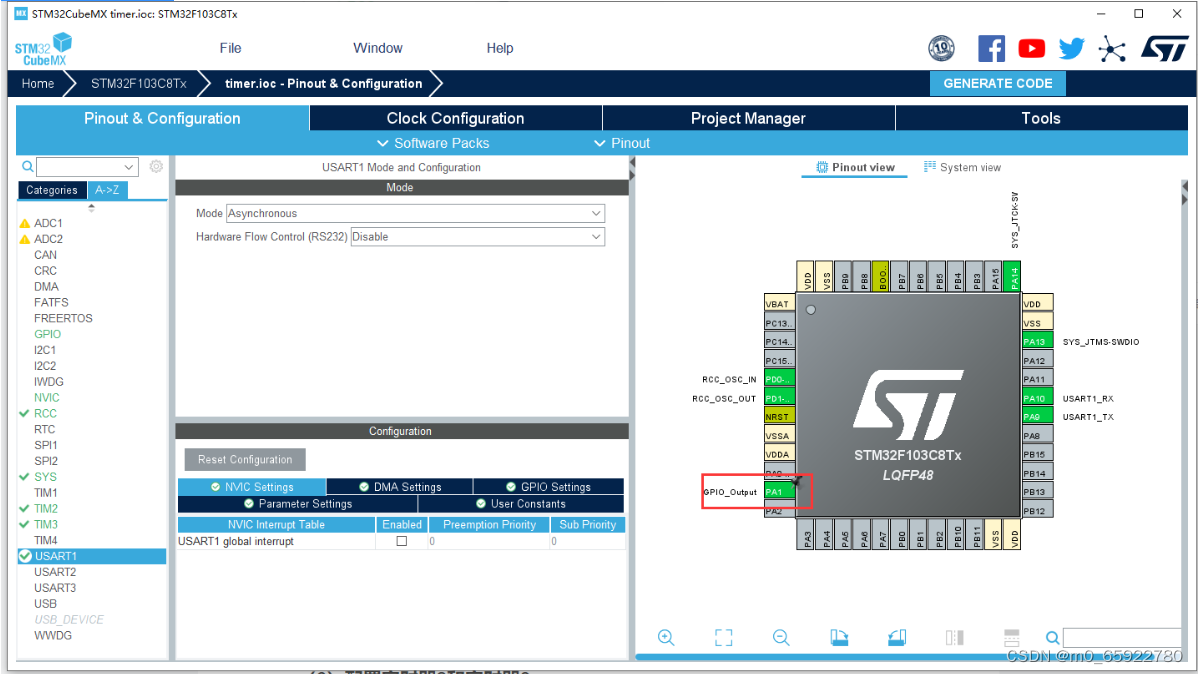
Task: Open the Mode Asynchronous dropdown
Action: (x=416, y=213)
